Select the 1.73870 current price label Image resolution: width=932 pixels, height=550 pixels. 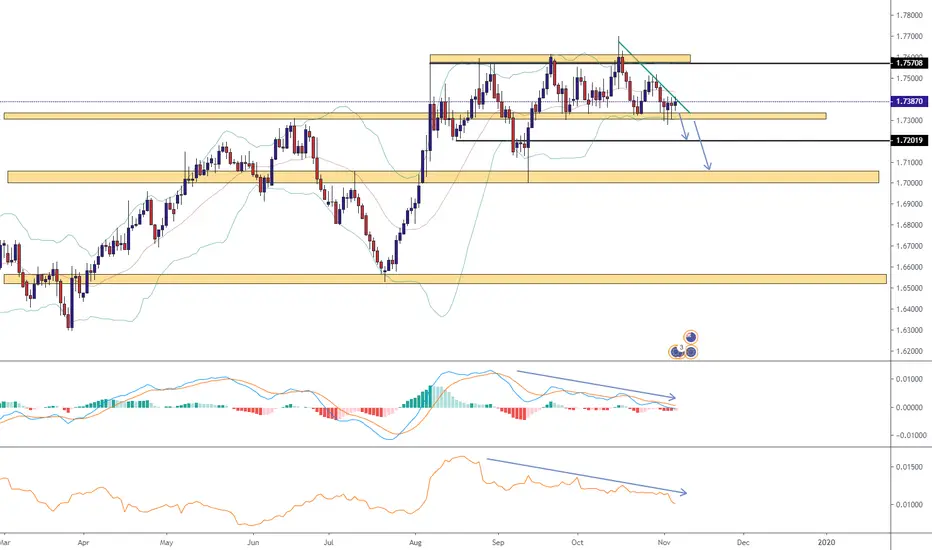click(x=909, y=102)
